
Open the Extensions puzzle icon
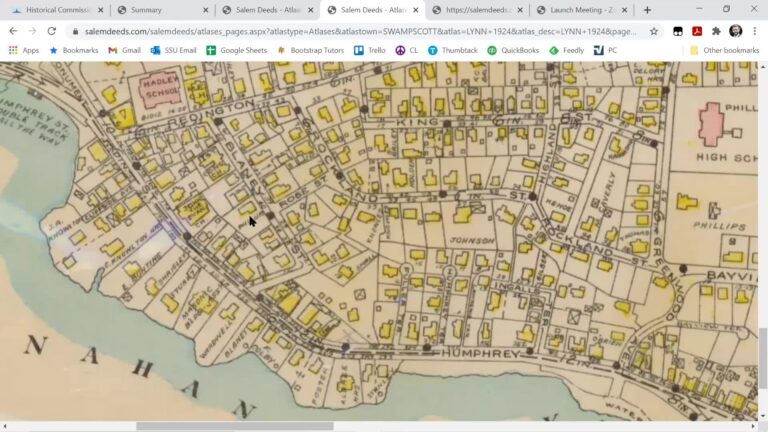click(x=716, y=31)
